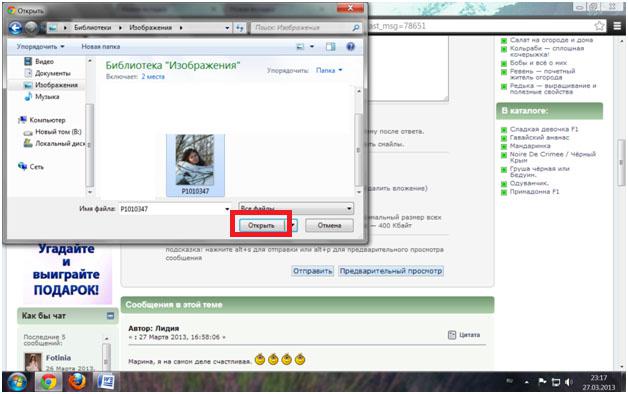Screen dimensions: 628x394
Task: Click the network icon in system tray
Action: pyautogui.click(x=556, y=382)
